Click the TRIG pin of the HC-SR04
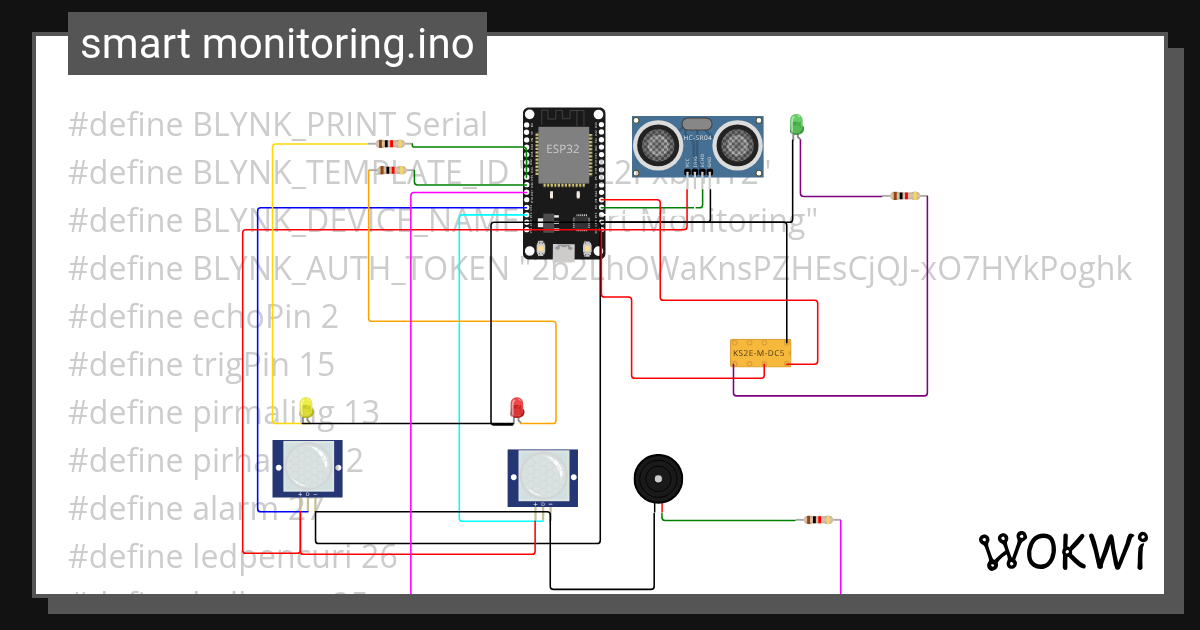Screen dimensions: 1200x630 pos(695,172)
